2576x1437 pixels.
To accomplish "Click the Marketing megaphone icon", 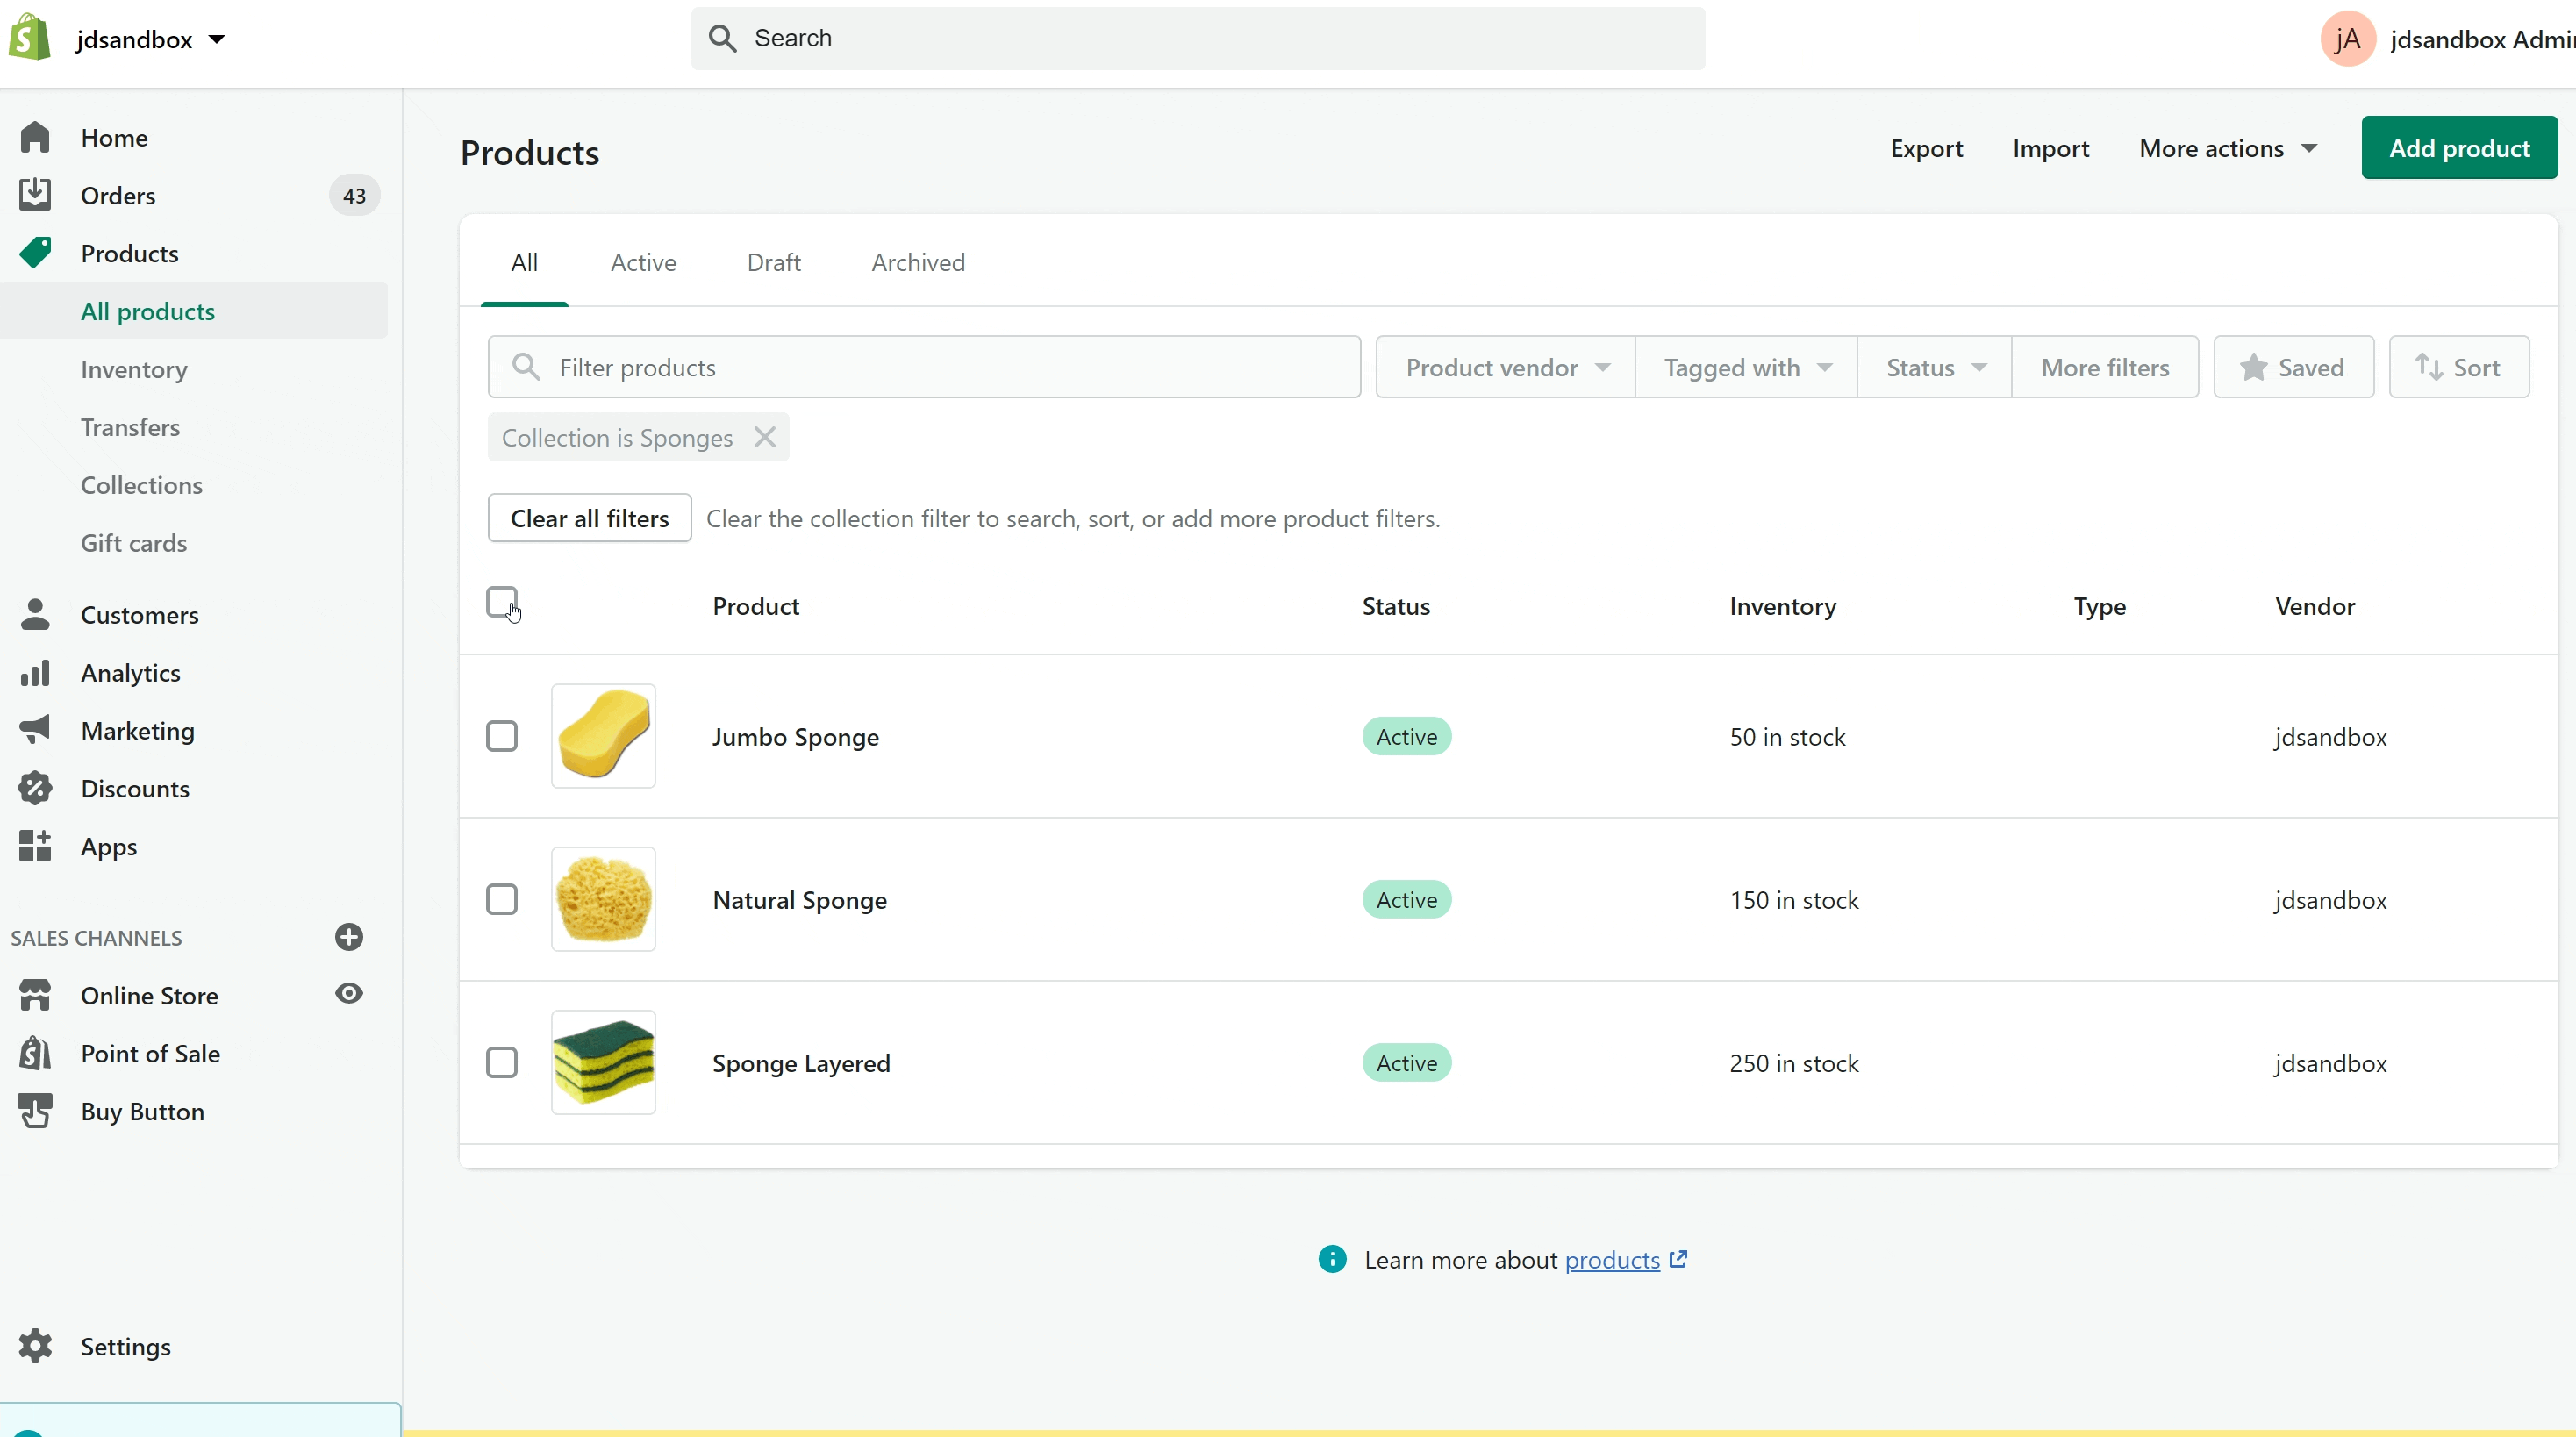I will tap(35, 731).
